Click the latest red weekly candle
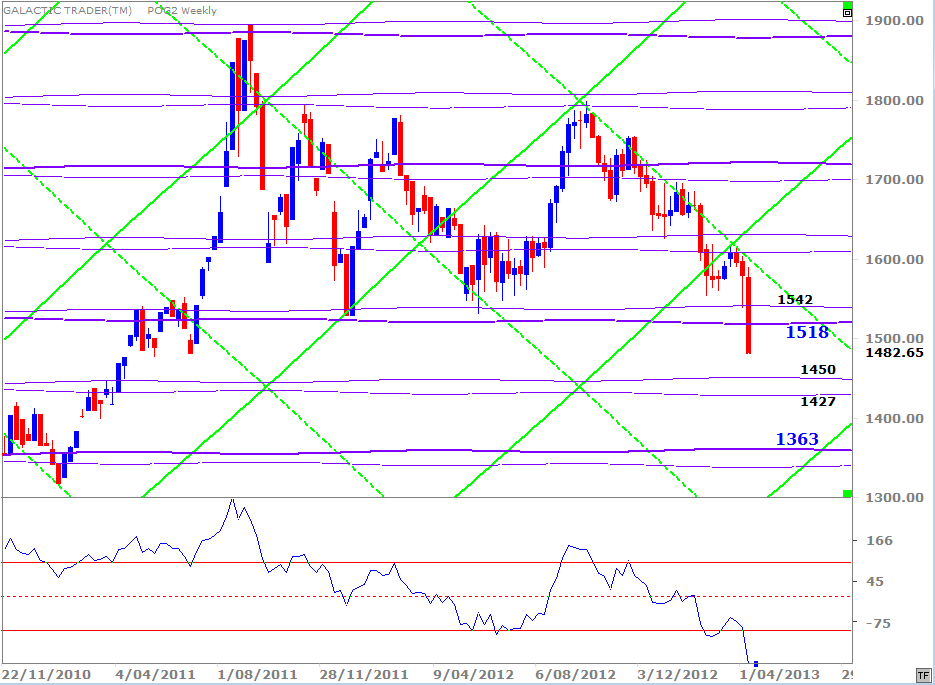This screenshot has width=935, height=685. (x=748, y=315)
